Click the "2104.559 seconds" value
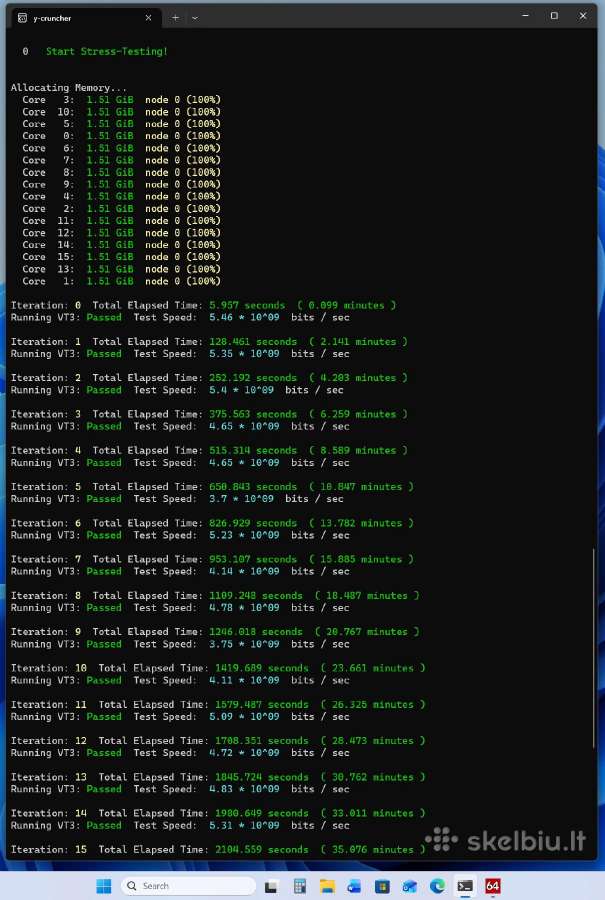This screenshot has height=900, width=605. (x=262, y=849)
